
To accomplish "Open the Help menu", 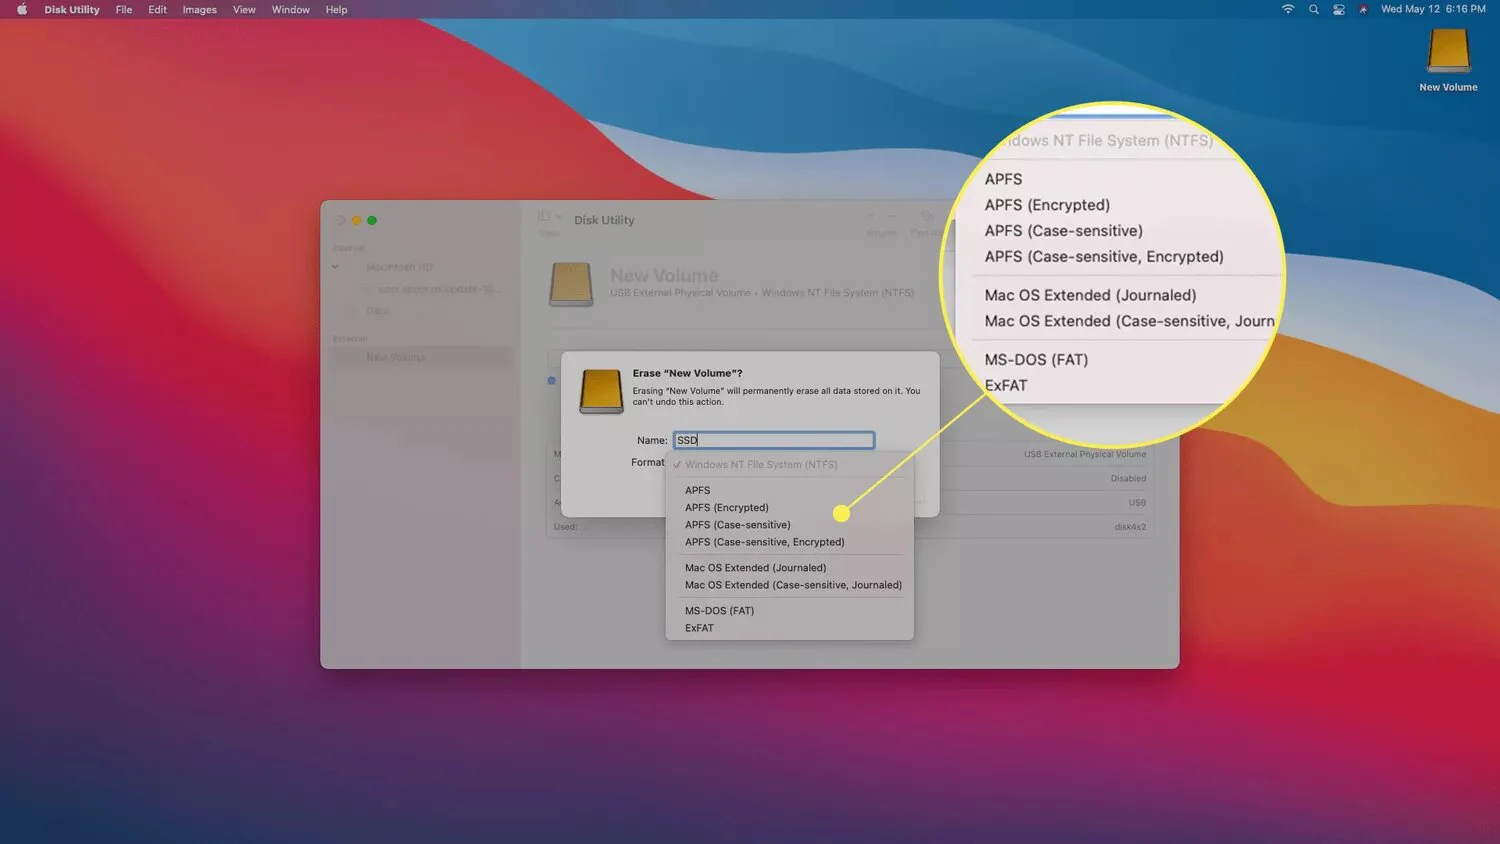I will point(337,10).
